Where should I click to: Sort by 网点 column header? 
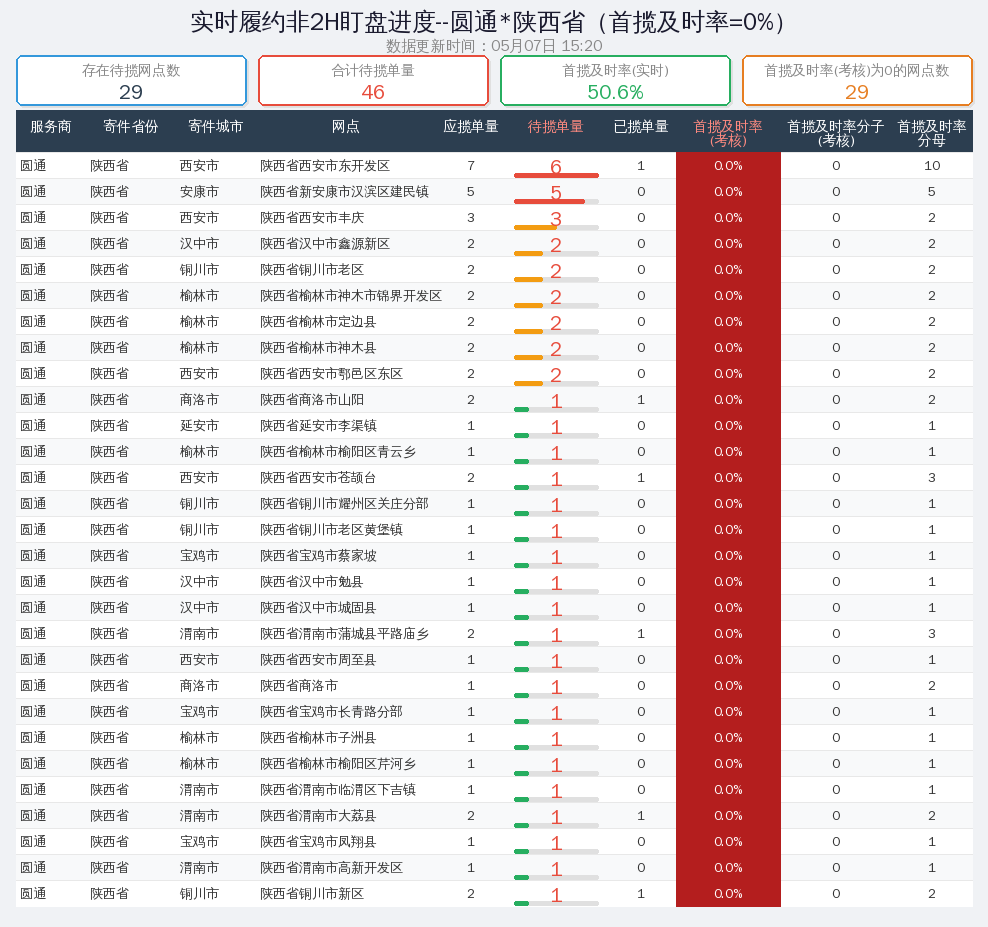(345, 127)
